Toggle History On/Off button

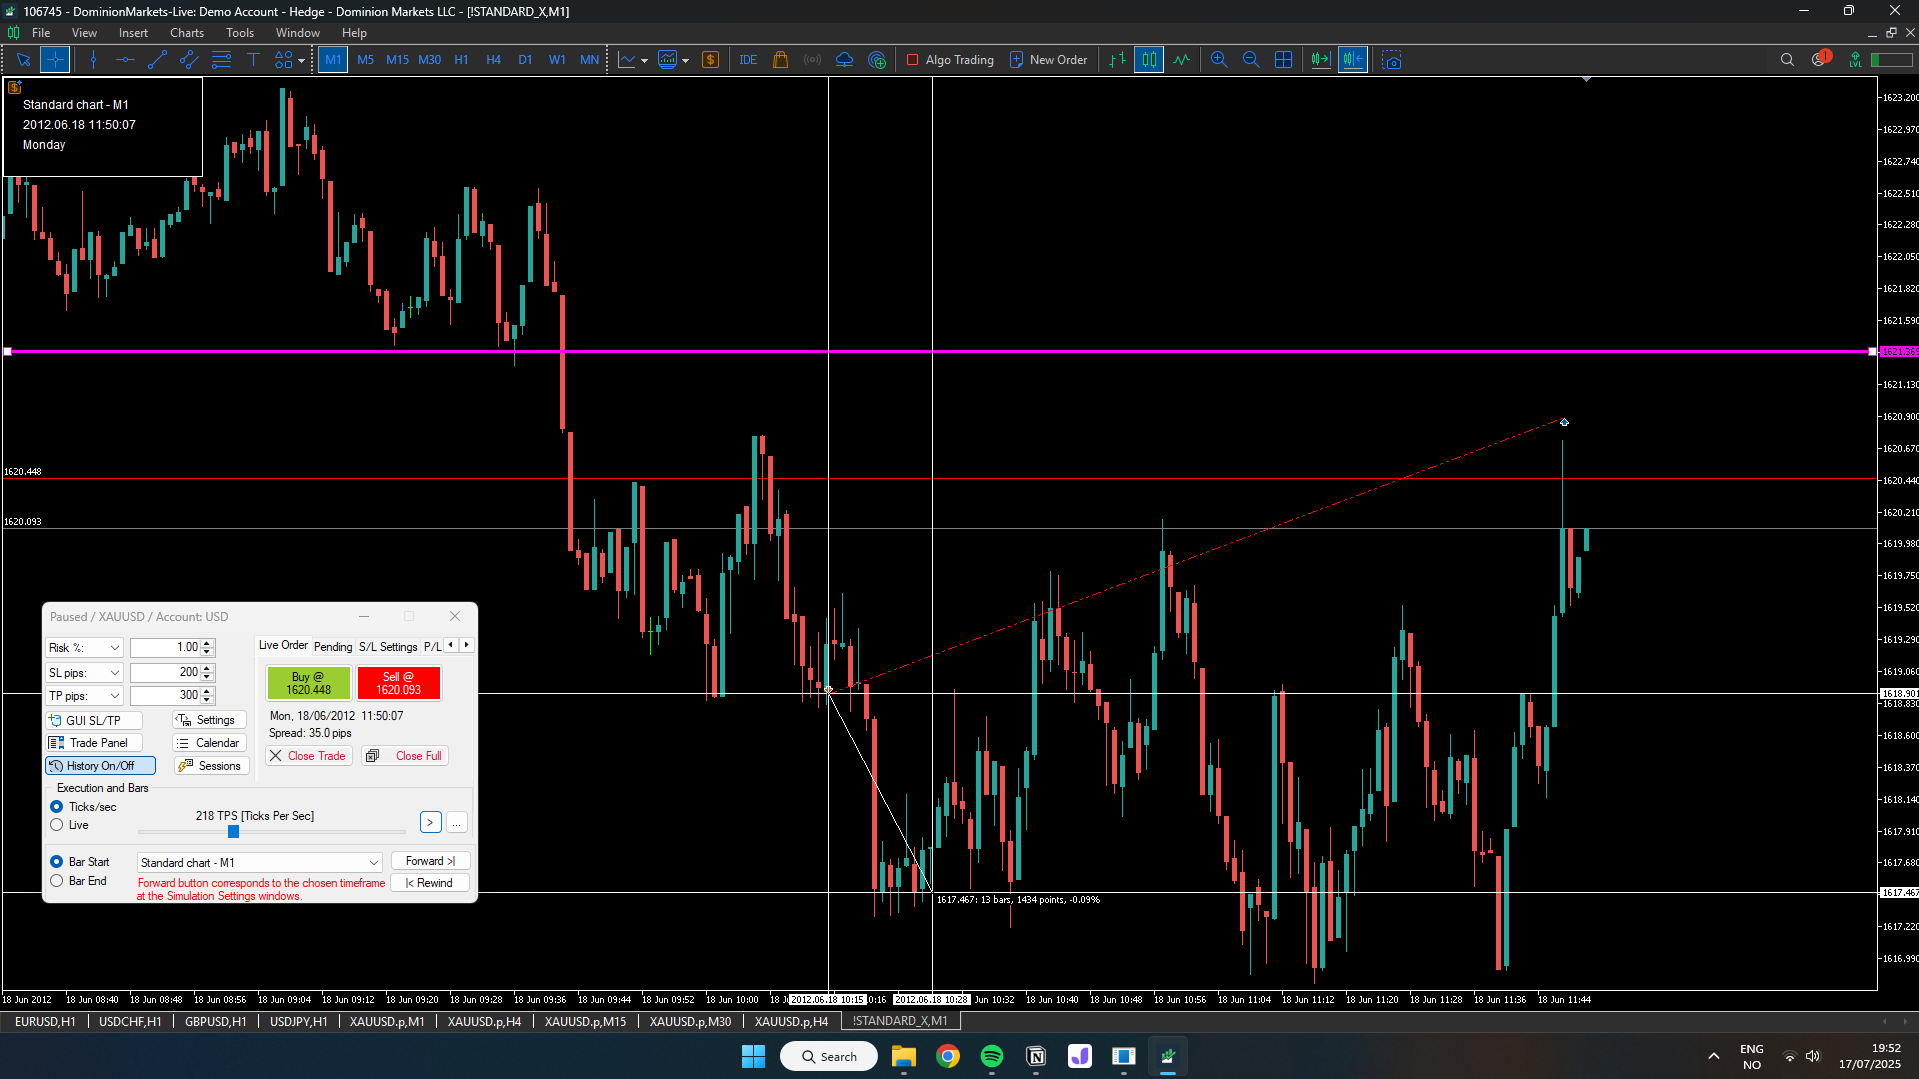click(x=100, y=766)
